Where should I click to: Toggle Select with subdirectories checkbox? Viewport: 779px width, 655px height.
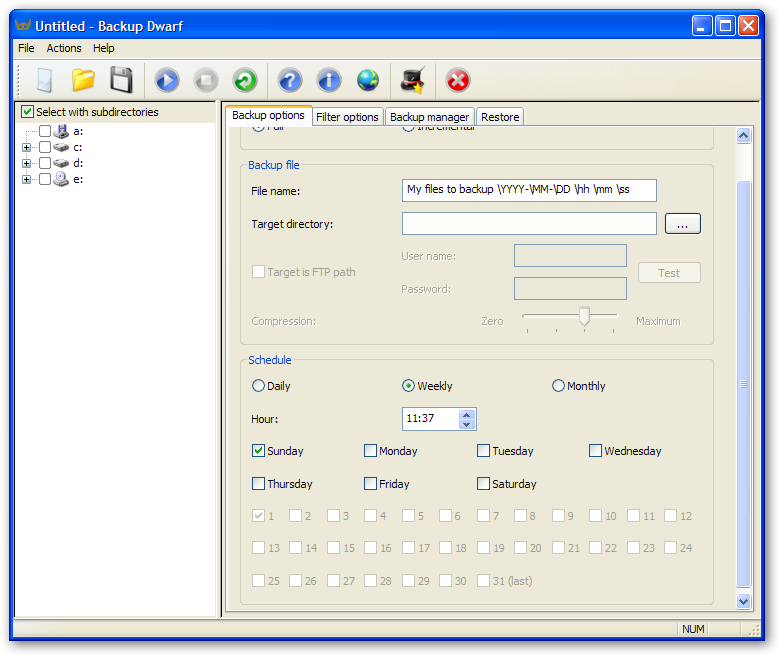(x=27, y=112)
